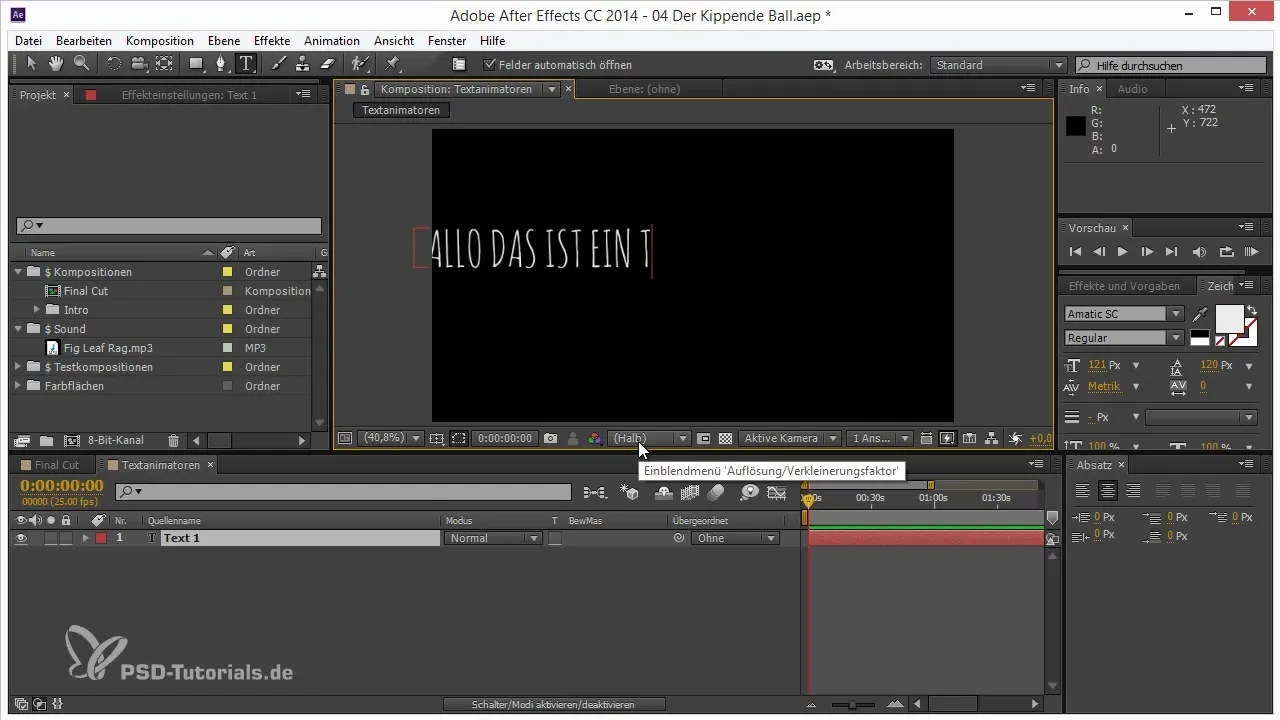This screenshot has width=1280, height=720.
Task: Collapse the $ Kompositionen folder
Action: click(18, 272)
